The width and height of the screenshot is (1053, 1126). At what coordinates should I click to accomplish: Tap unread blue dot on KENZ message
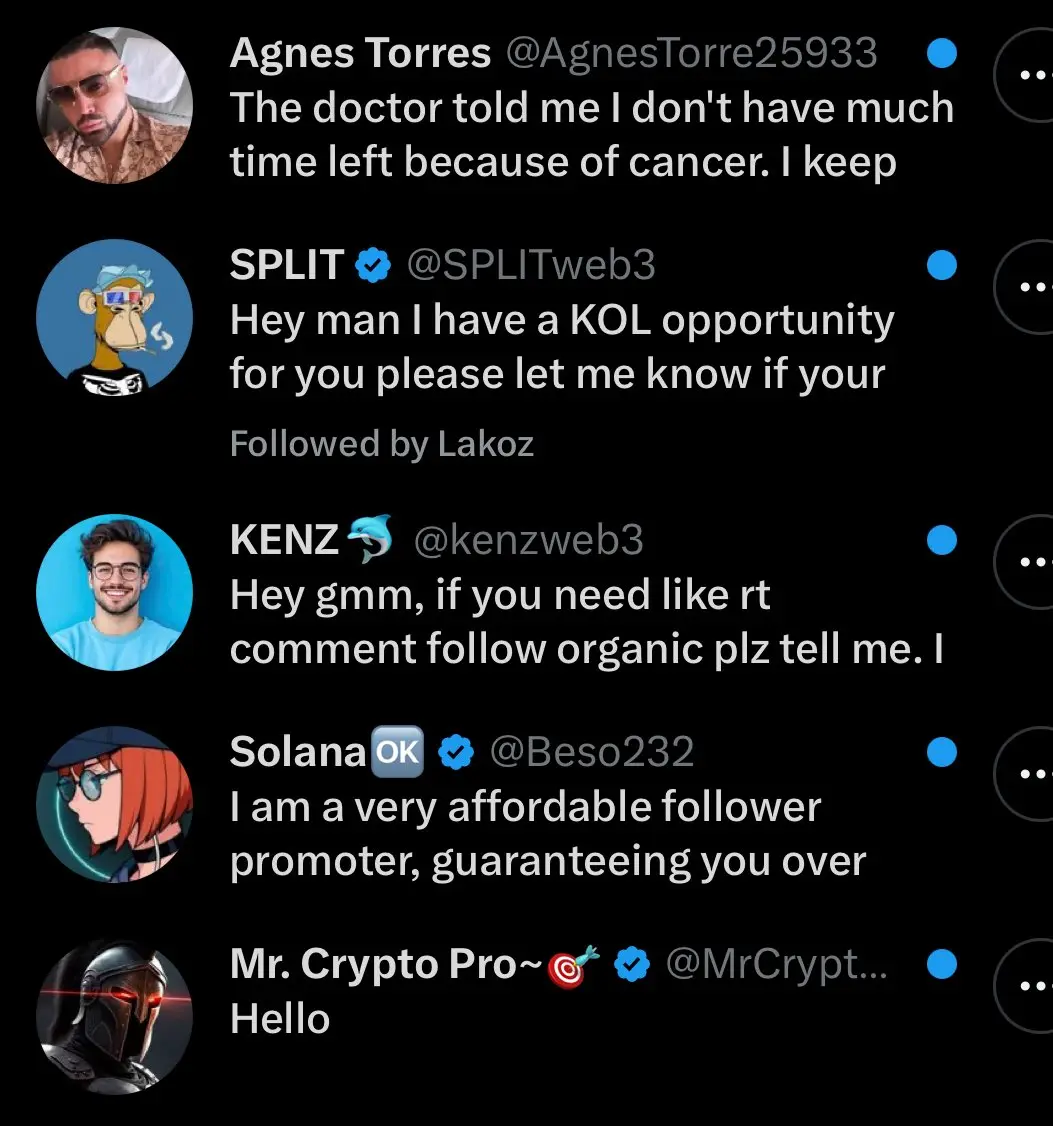pyautogui.click(x=942, y=540)
